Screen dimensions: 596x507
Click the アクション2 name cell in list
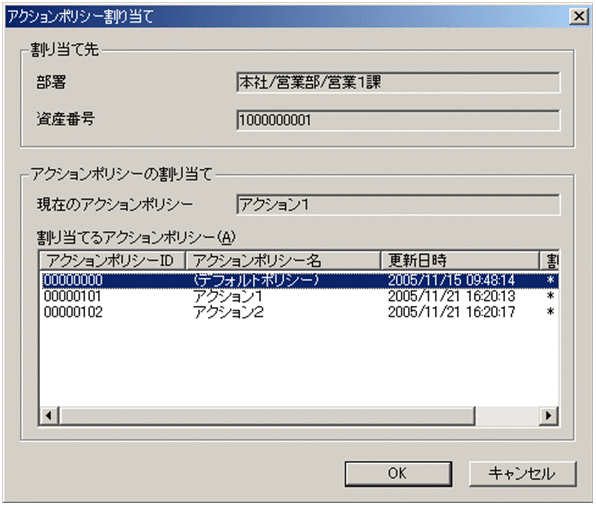click(228, 312)
